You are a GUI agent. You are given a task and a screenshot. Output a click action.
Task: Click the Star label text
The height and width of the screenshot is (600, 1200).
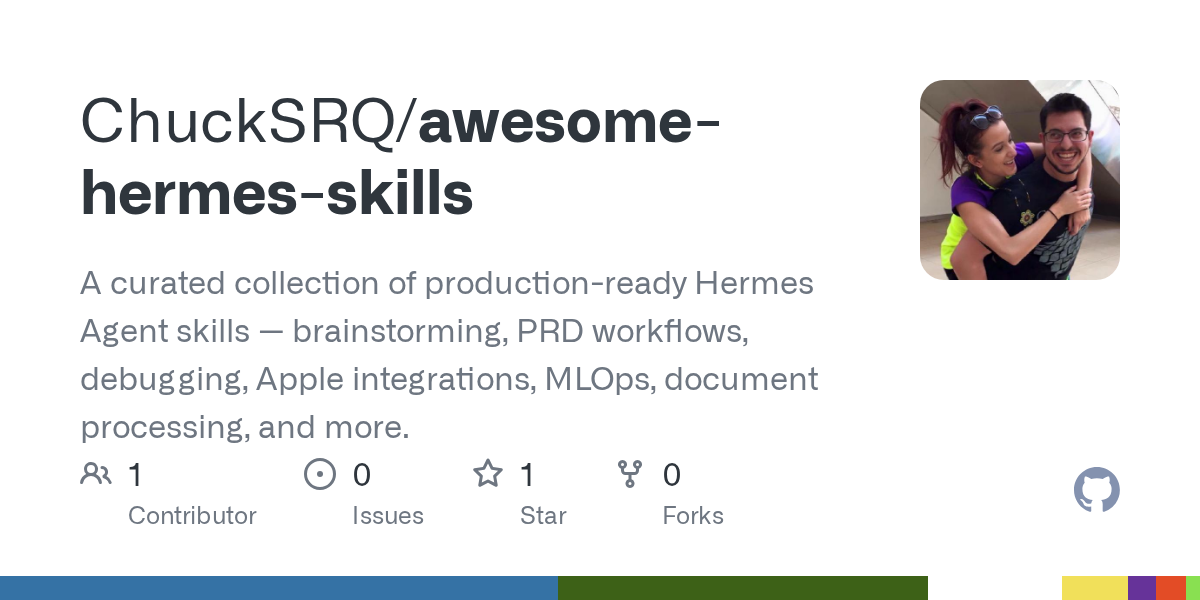click(543, 516)
